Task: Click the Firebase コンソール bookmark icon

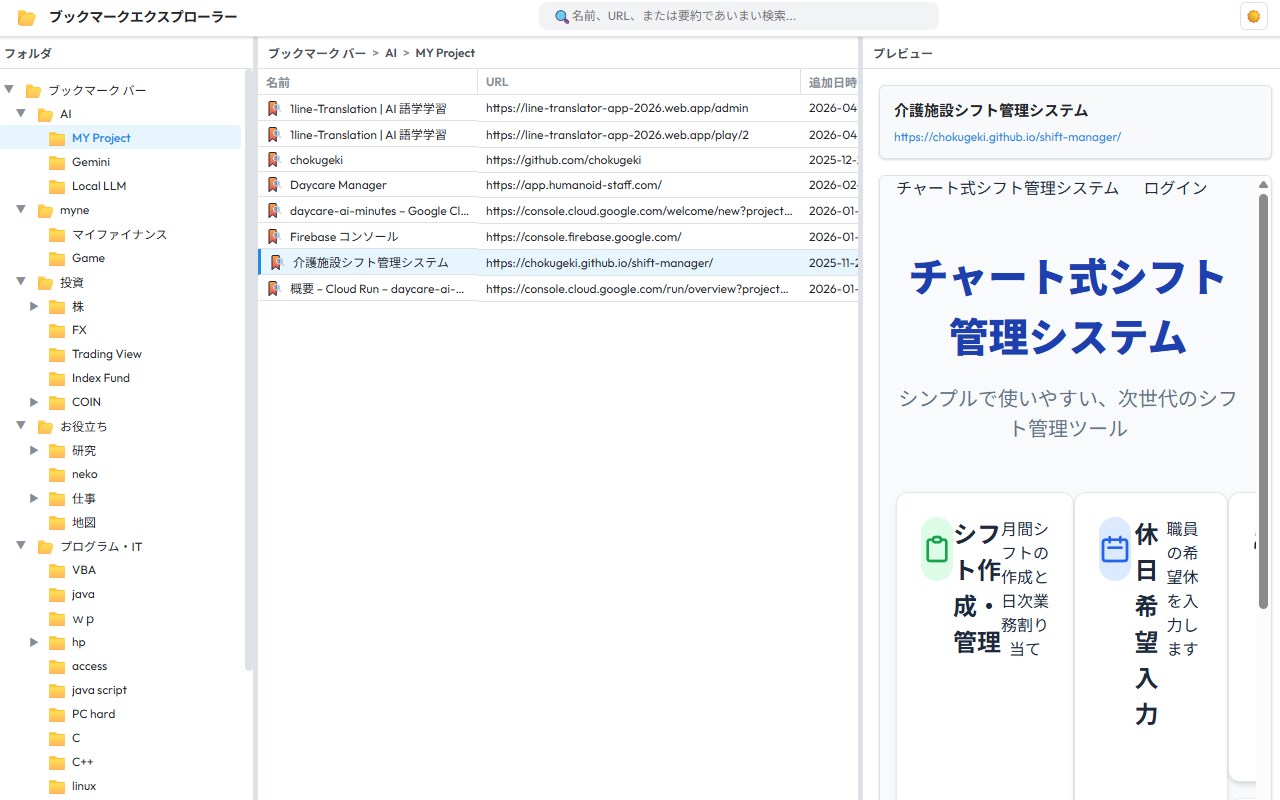Action: (x=273, y=237)
